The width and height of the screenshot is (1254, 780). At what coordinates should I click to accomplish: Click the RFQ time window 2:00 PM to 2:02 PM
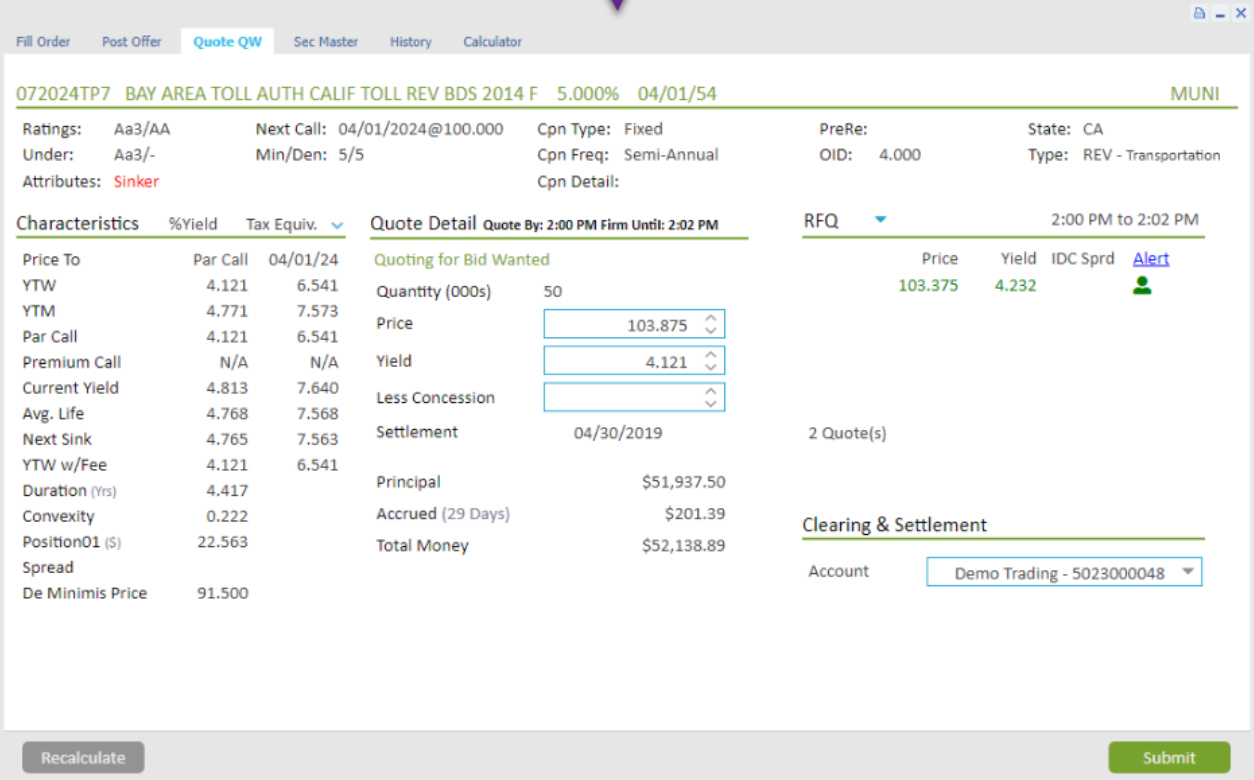click(x=1124, y=220)
